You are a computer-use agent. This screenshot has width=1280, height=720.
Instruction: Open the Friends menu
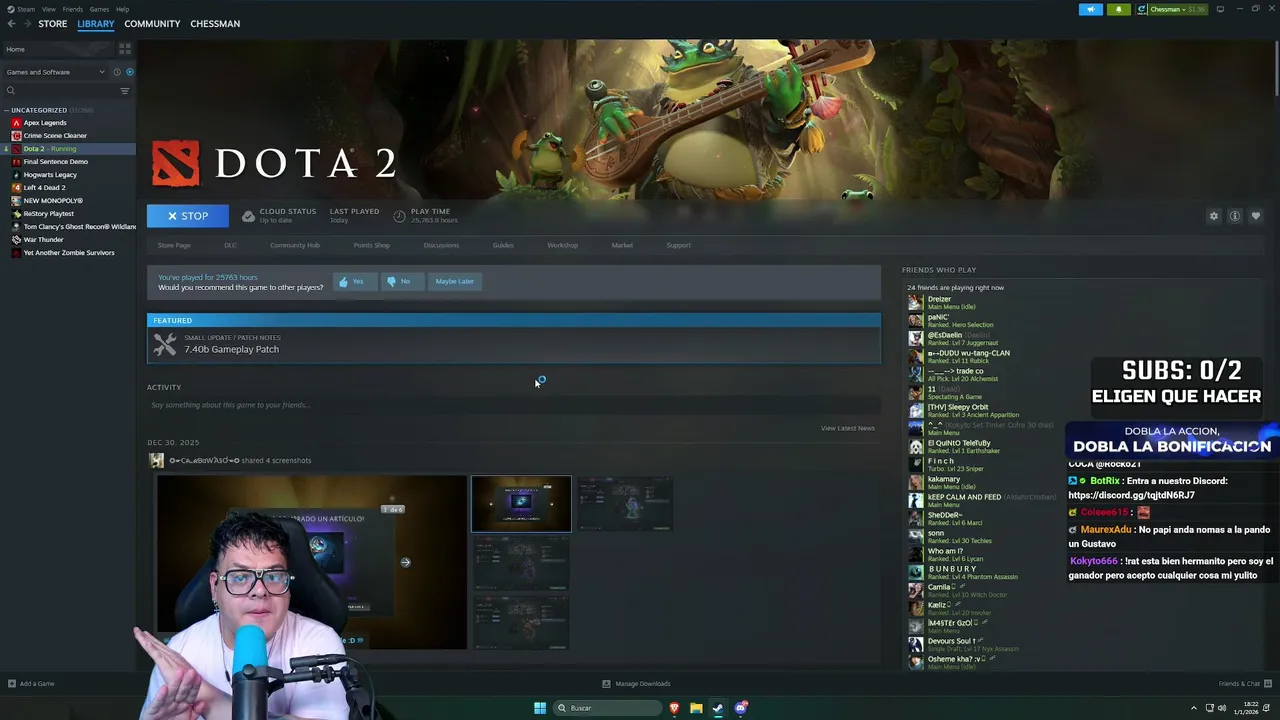(x=73, y=9)
